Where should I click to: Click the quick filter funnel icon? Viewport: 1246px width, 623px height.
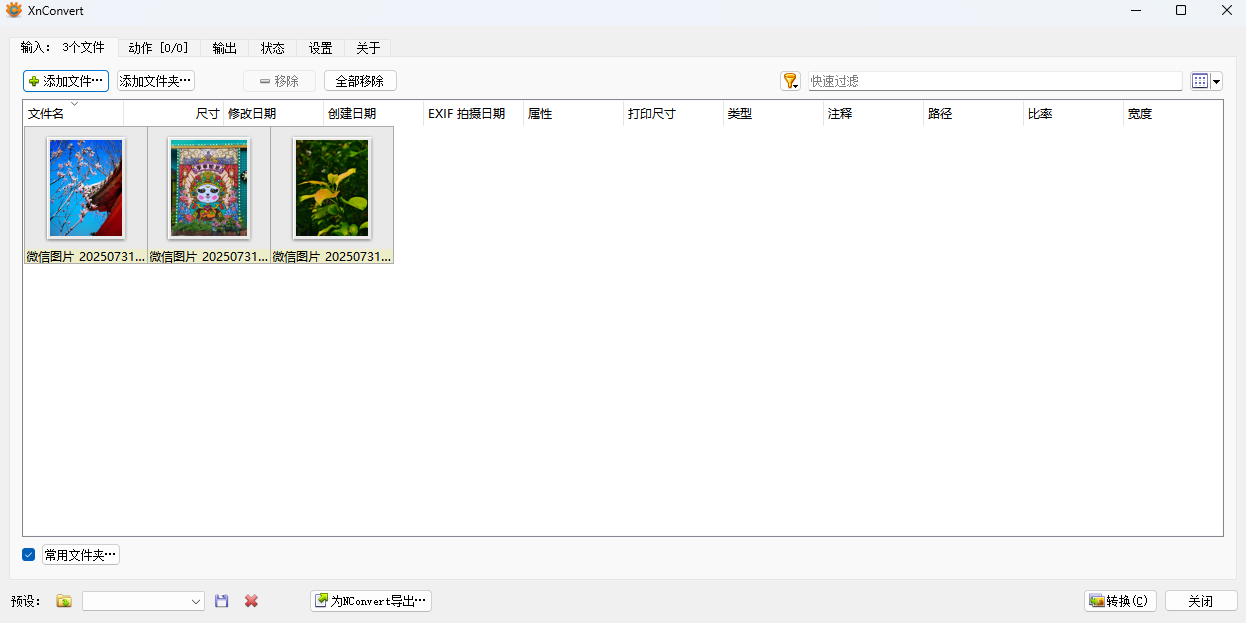click(789, 80)
